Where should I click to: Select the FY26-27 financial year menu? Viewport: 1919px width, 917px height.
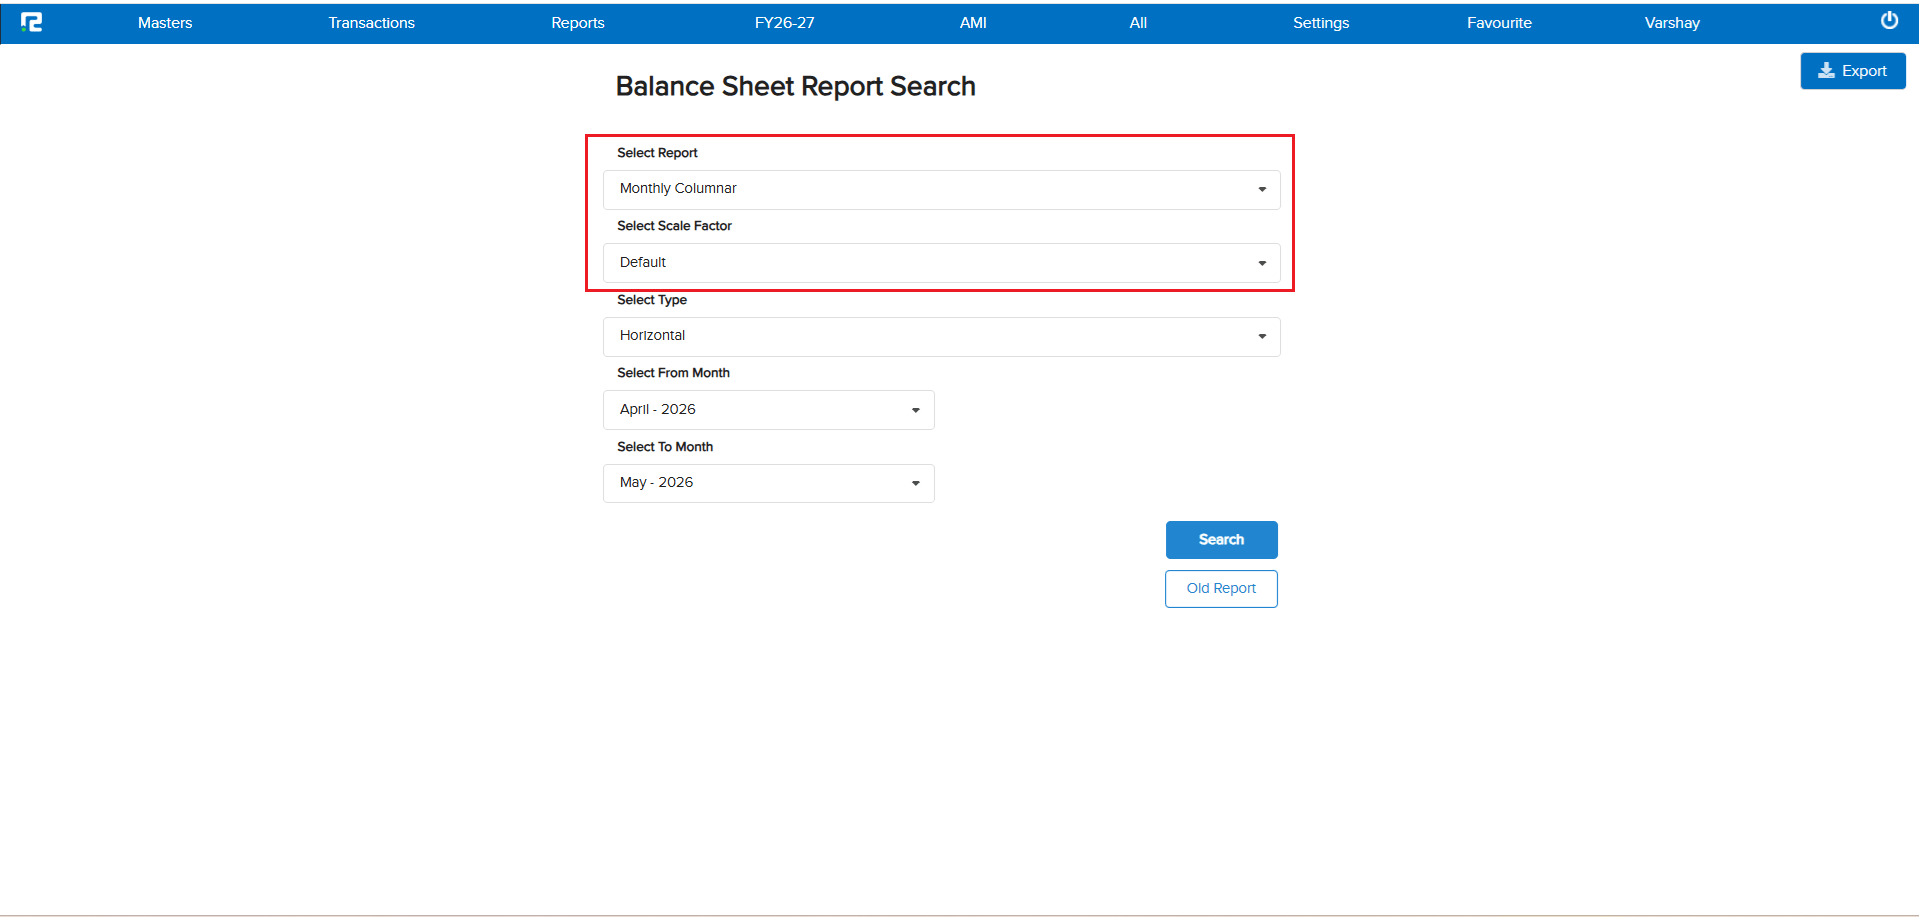pos(785,23)
